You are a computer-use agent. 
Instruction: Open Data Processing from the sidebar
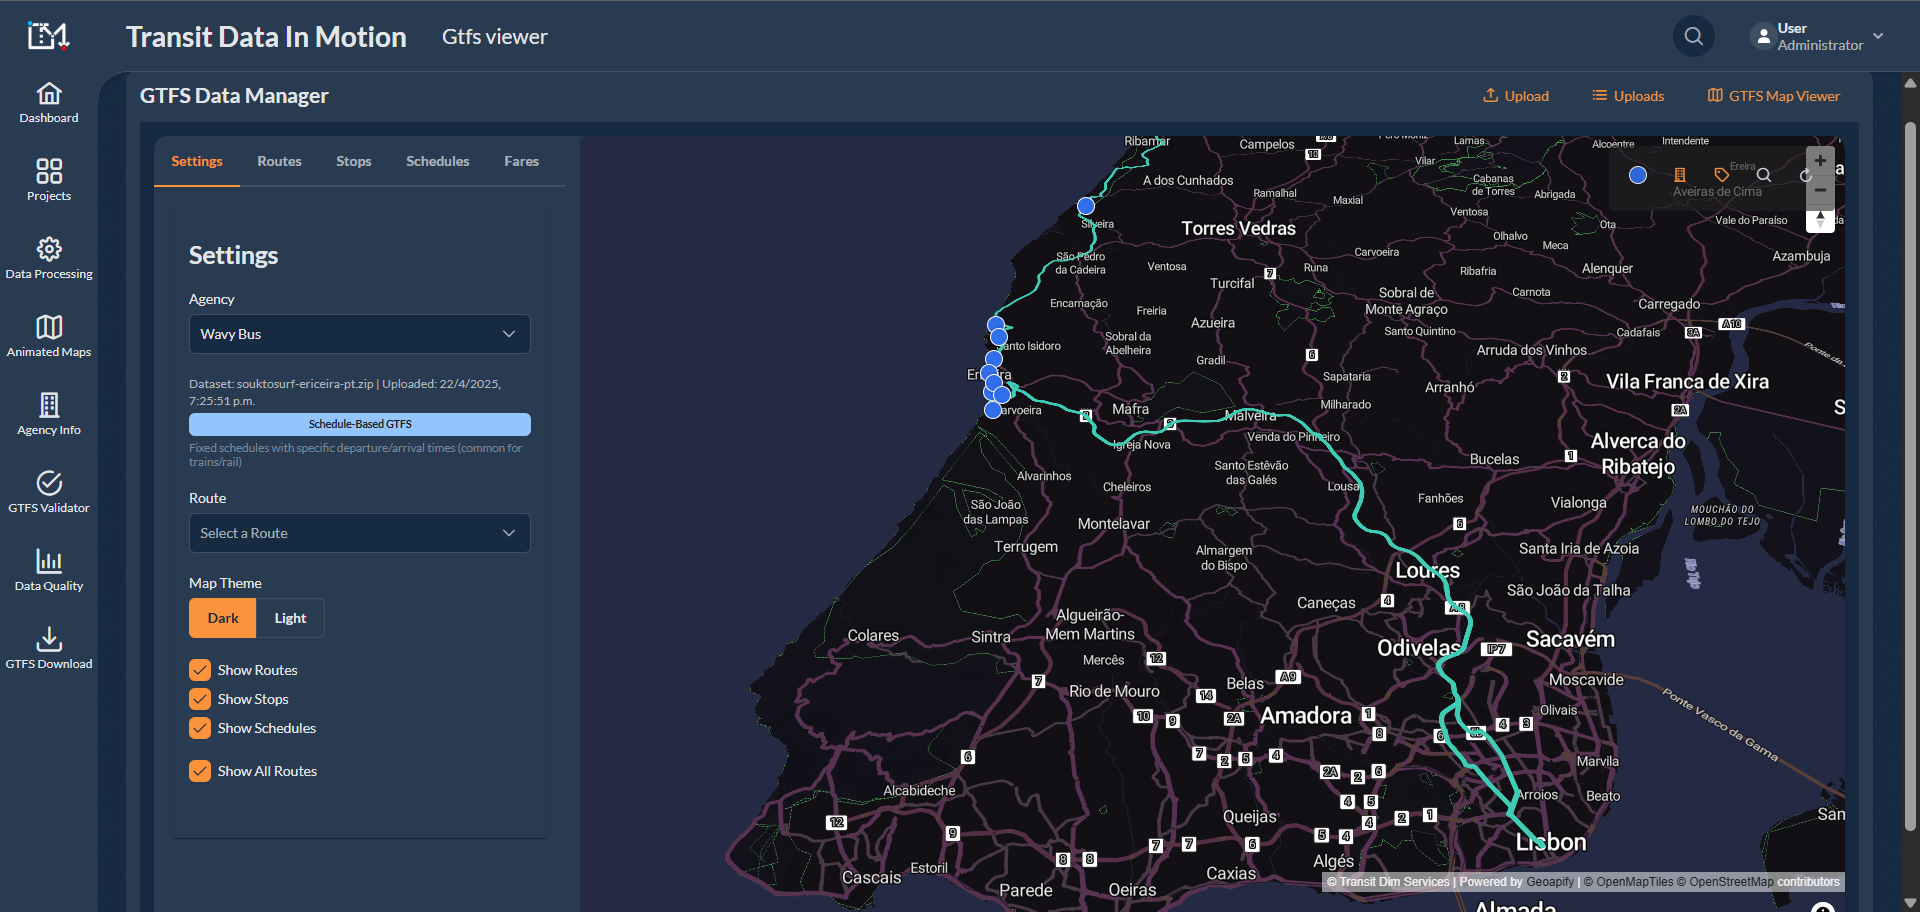click(48, 258)
